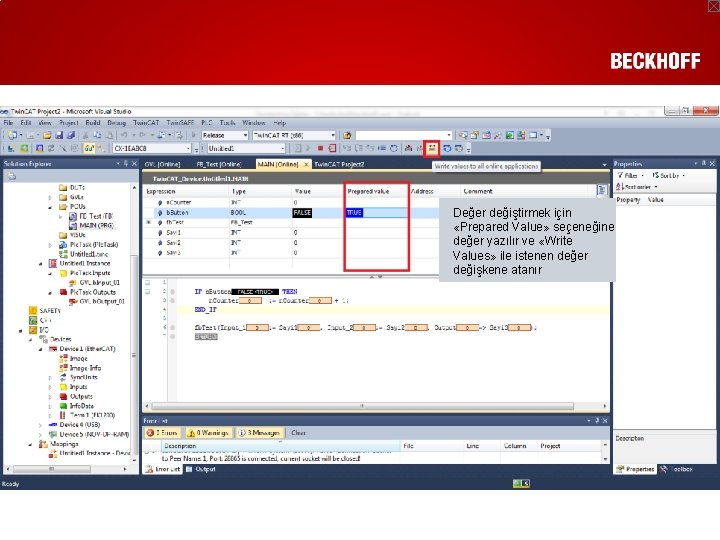Image resolution: width=720 pixels, height=540 pixels.
Task: Click the code editor horizontal scrollbar
Action: [362, 406]
